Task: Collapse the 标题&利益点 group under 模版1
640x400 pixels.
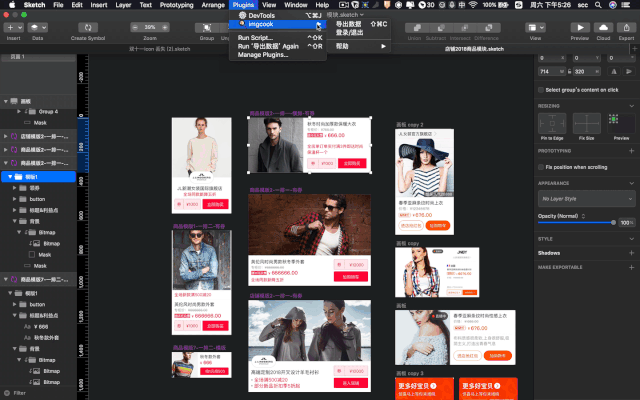Action: (x=14, y=210)
